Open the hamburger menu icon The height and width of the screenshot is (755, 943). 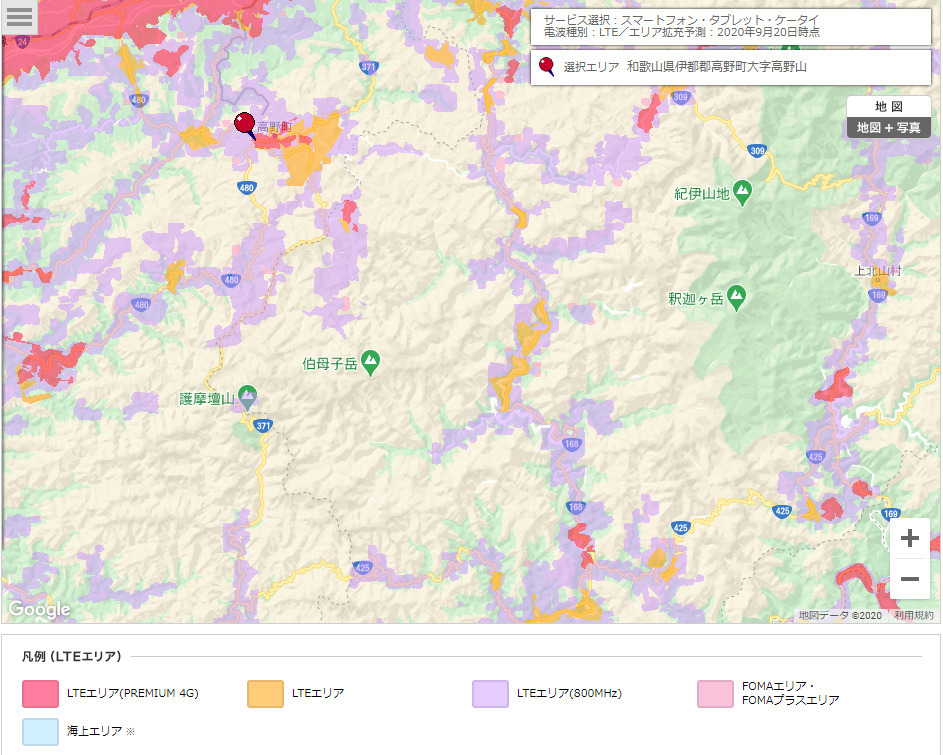19,16
